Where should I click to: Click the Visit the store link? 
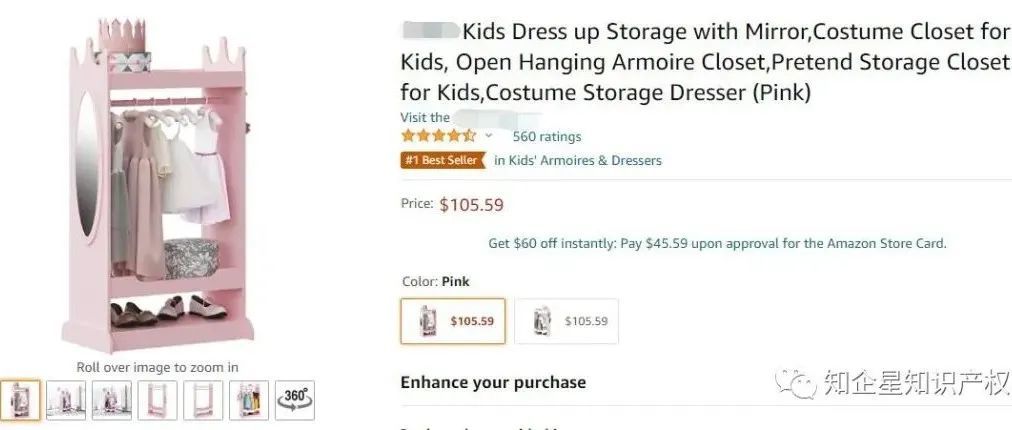click(x=425, y=118)
